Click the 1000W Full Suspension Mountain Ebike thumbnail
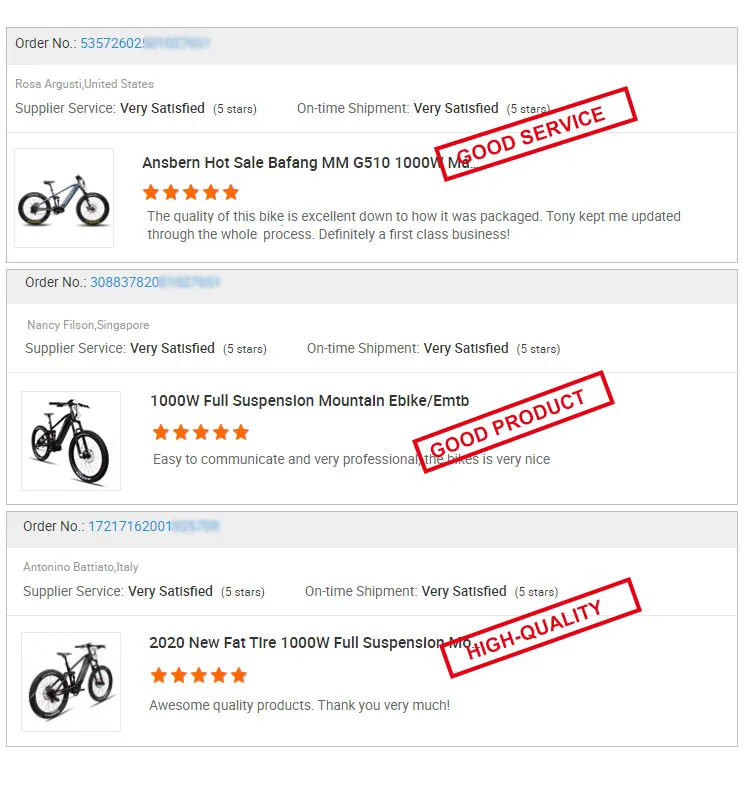The width and height of the screenshot is (750, 789). (x=71, y=440)
